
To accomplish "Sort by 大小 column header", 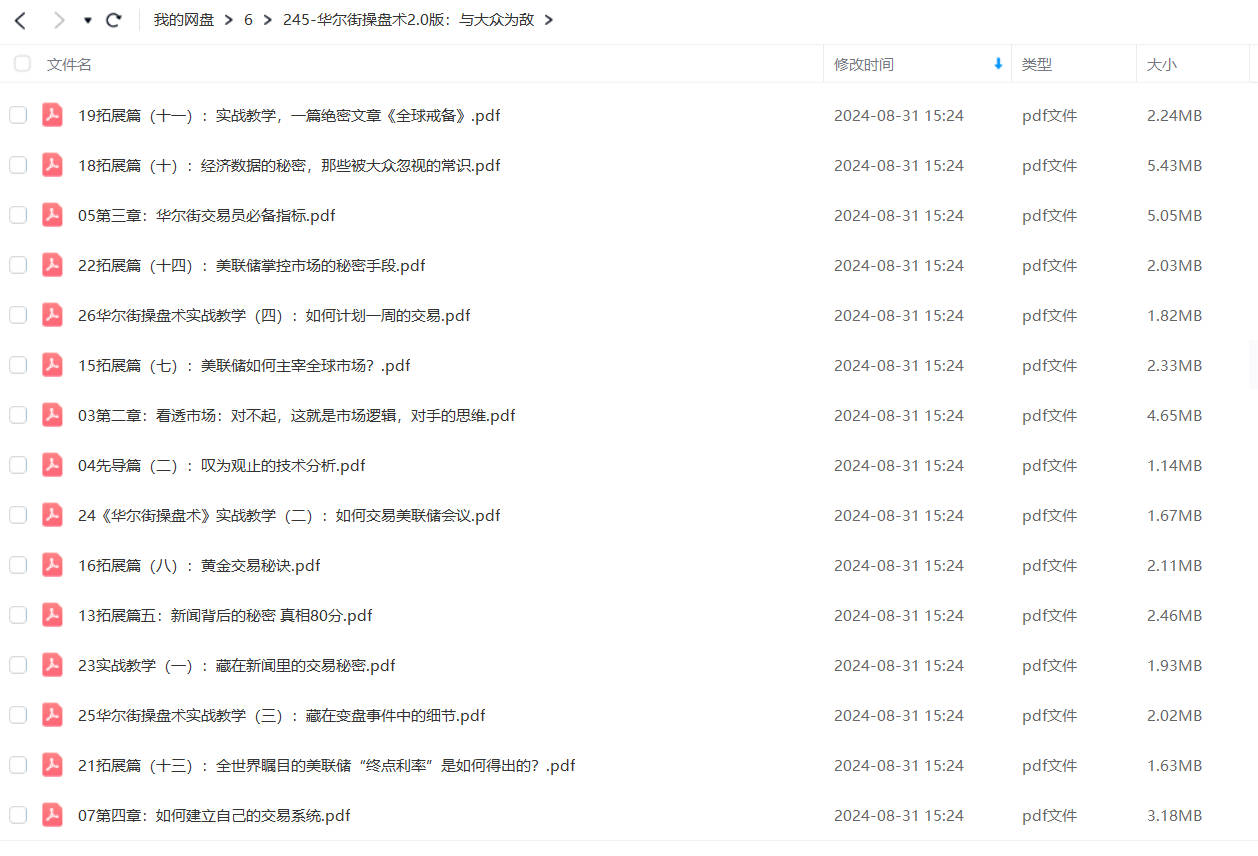I will (x=1162, y=64).
